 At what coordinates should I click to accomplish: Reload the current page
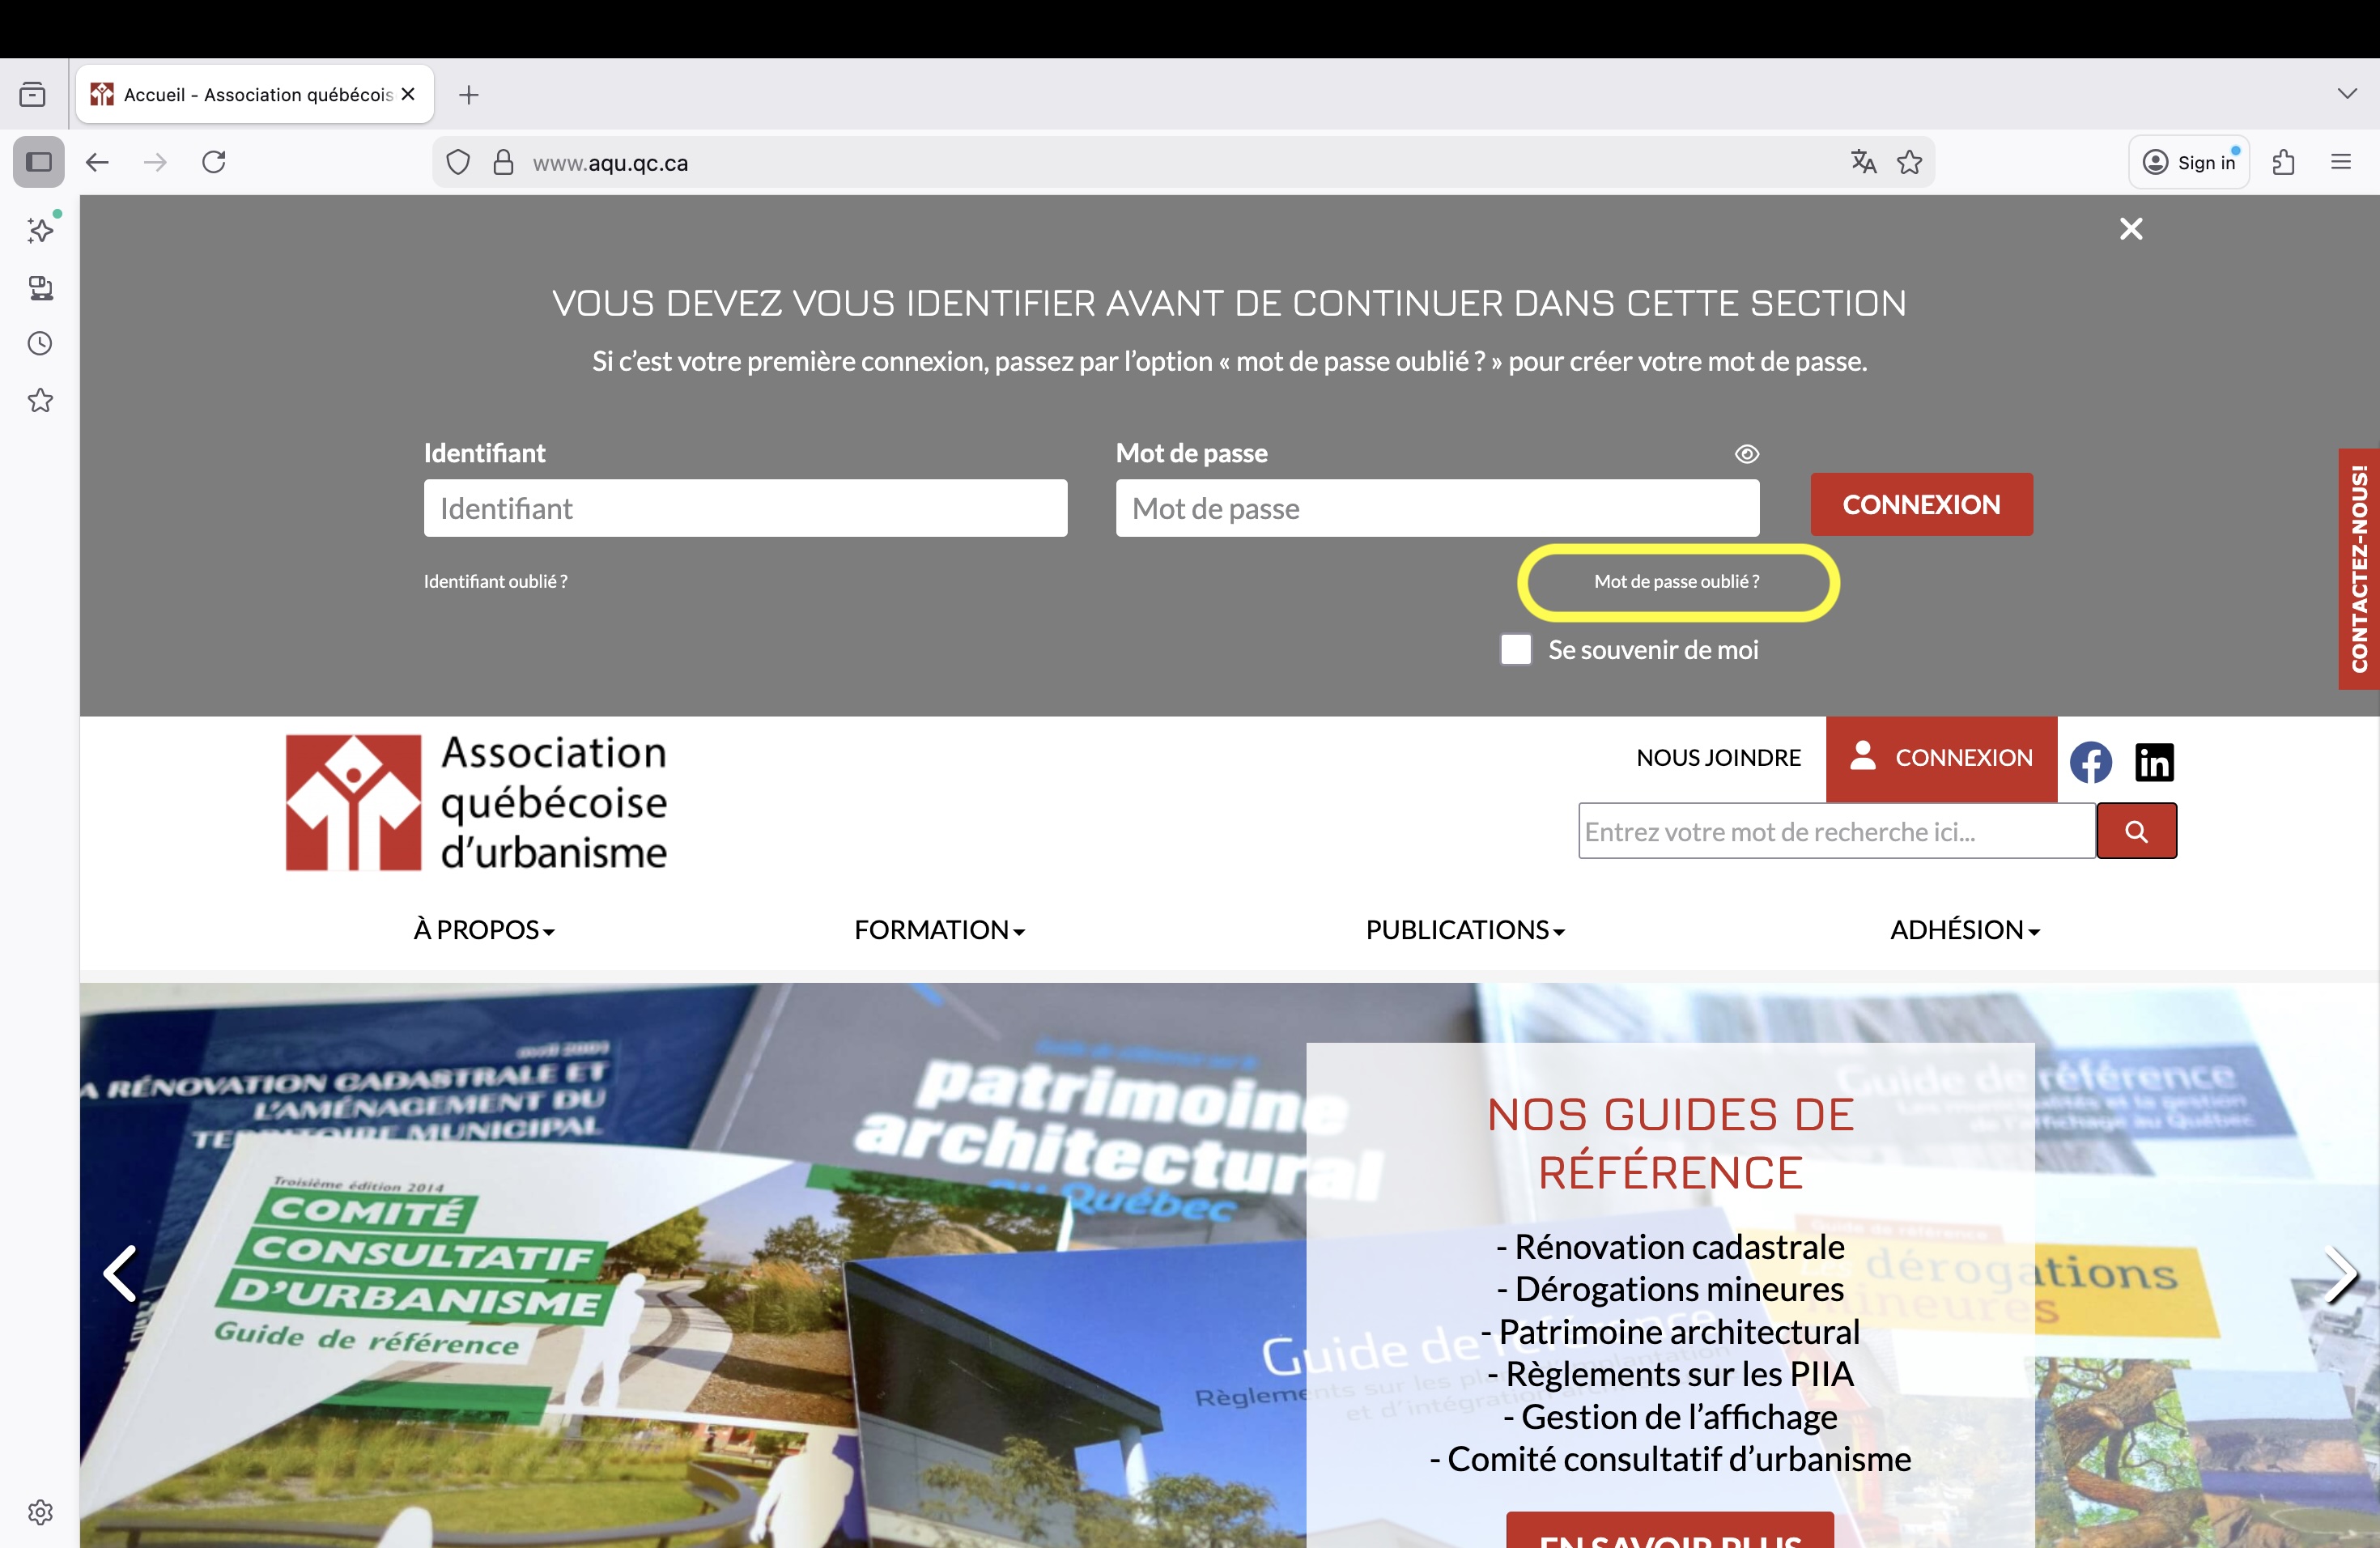[x=214, y=162]
